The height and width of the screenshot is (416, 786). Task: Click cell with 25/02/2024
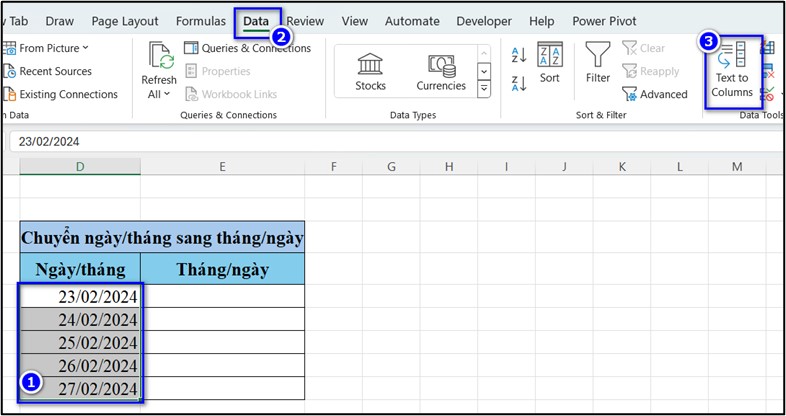[x=80, y=342]
